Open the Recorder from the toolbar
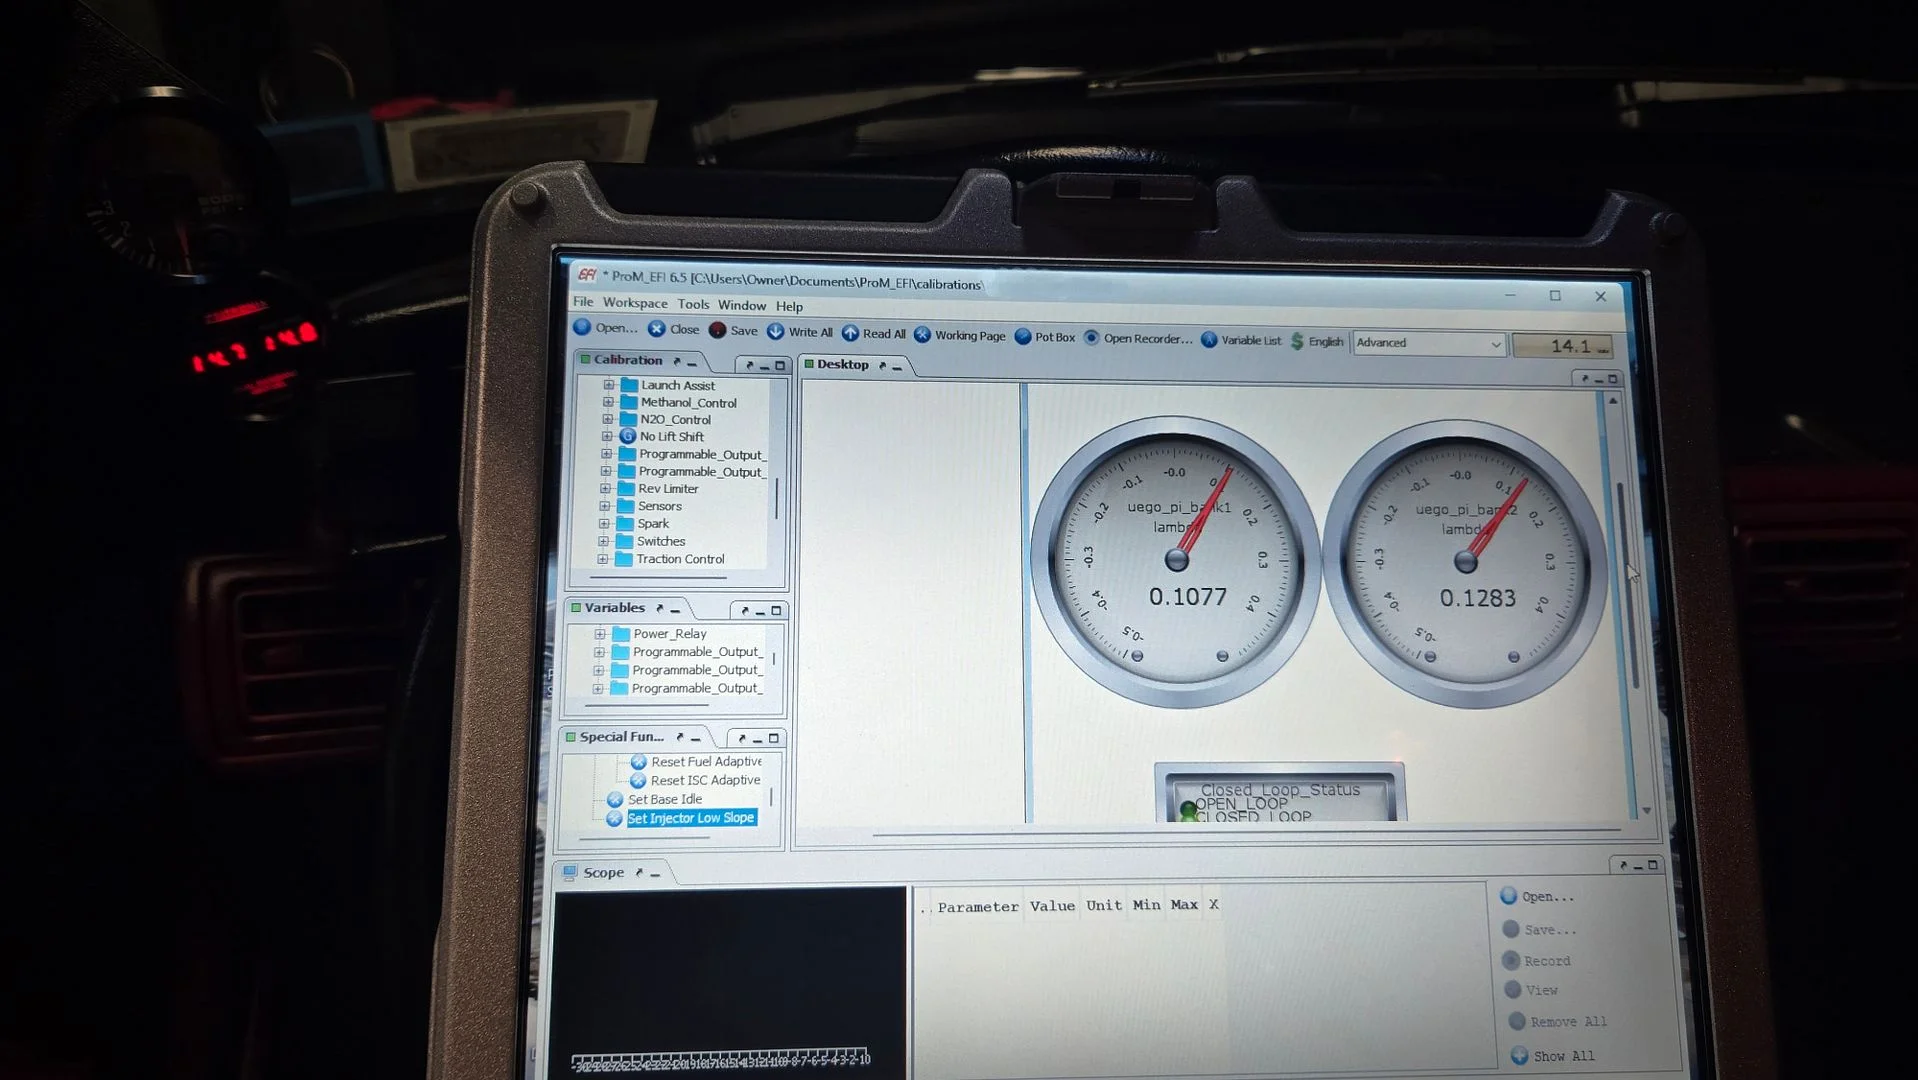This screenshot has height=1080, width=1918. pos(1092,338)
